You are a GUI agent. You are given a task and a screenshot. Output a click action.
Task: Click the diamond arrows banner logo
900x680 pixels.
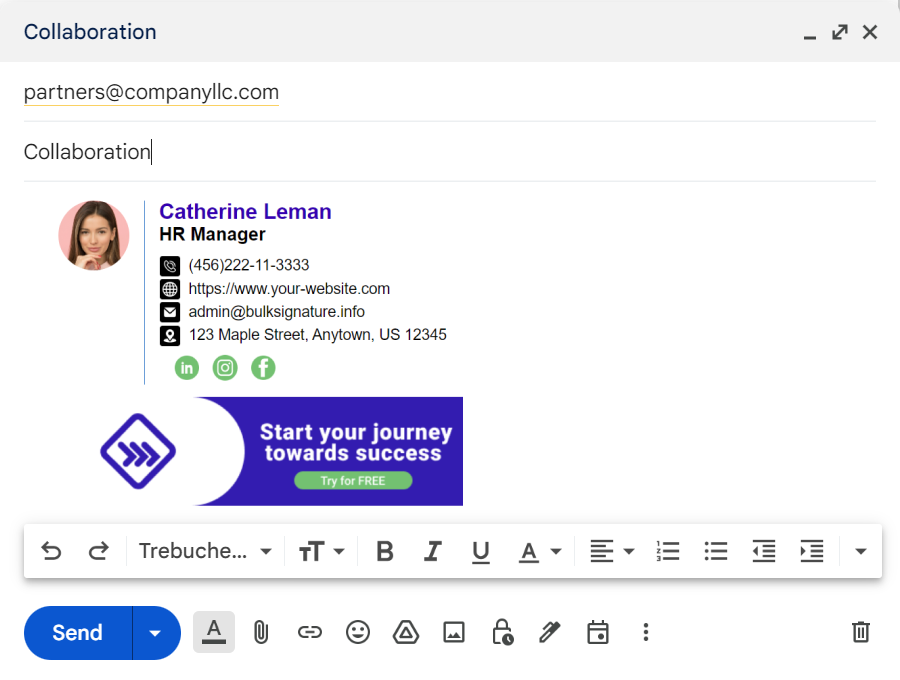pos(138,451)
